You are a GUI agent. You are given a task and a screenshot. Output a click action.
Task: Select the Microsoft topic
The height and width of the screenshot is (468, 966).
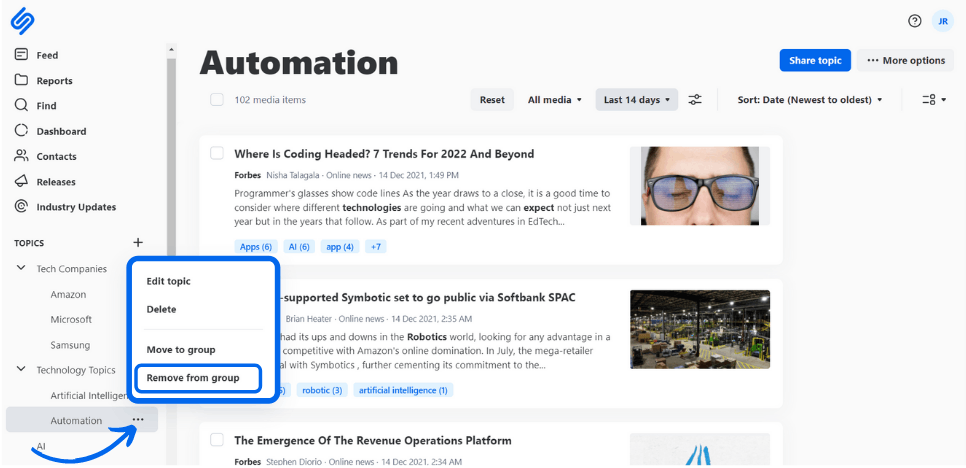coord(71,320)
